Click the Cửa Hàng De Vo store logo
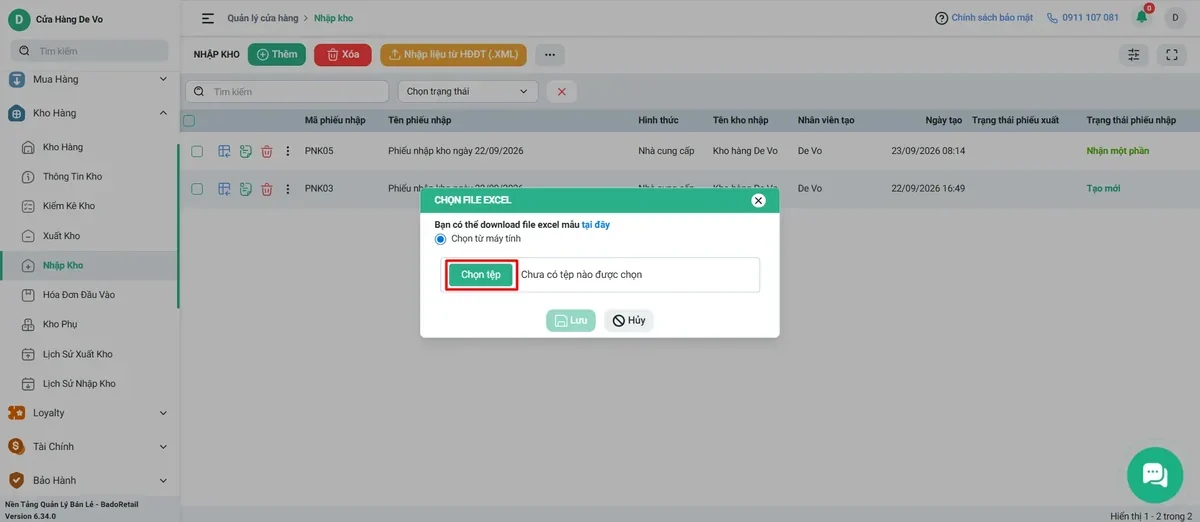This screenshot has width=1200, height=522. 19,19
